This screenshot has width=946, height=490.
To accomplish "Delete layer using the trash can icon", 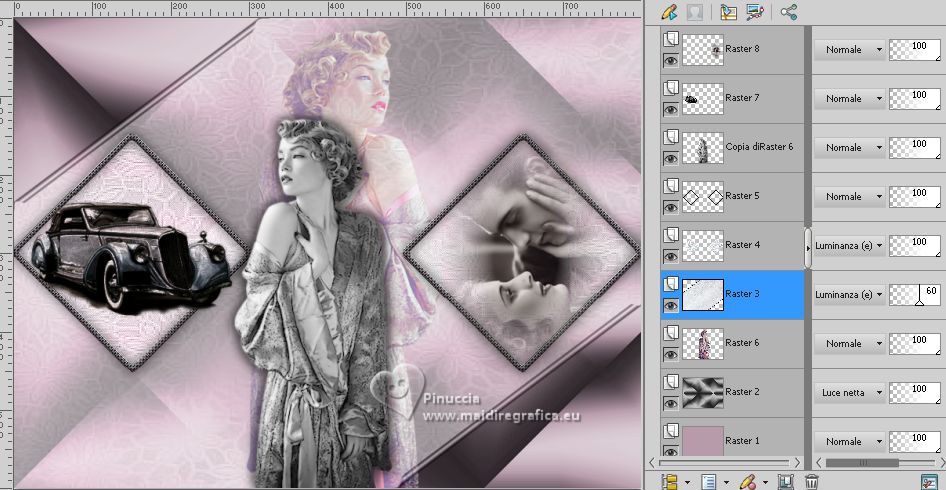I will click(812, 482).
